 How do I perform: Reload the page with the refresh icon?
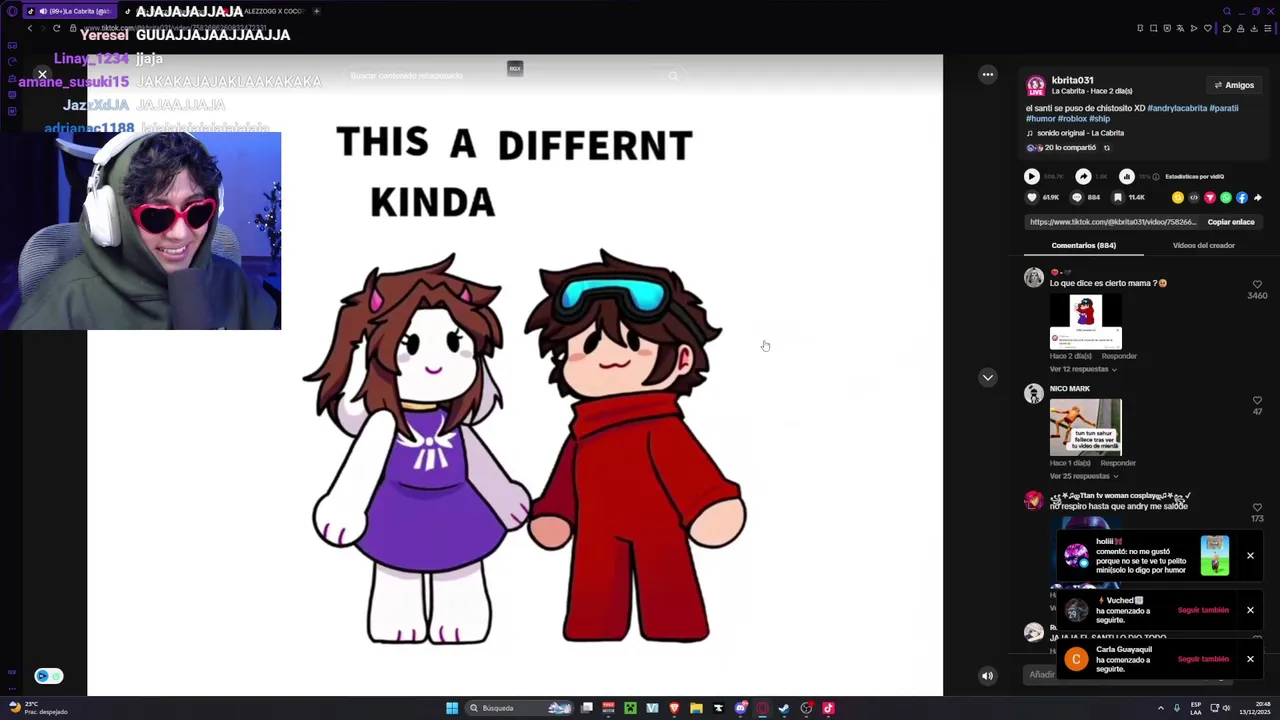56,28
